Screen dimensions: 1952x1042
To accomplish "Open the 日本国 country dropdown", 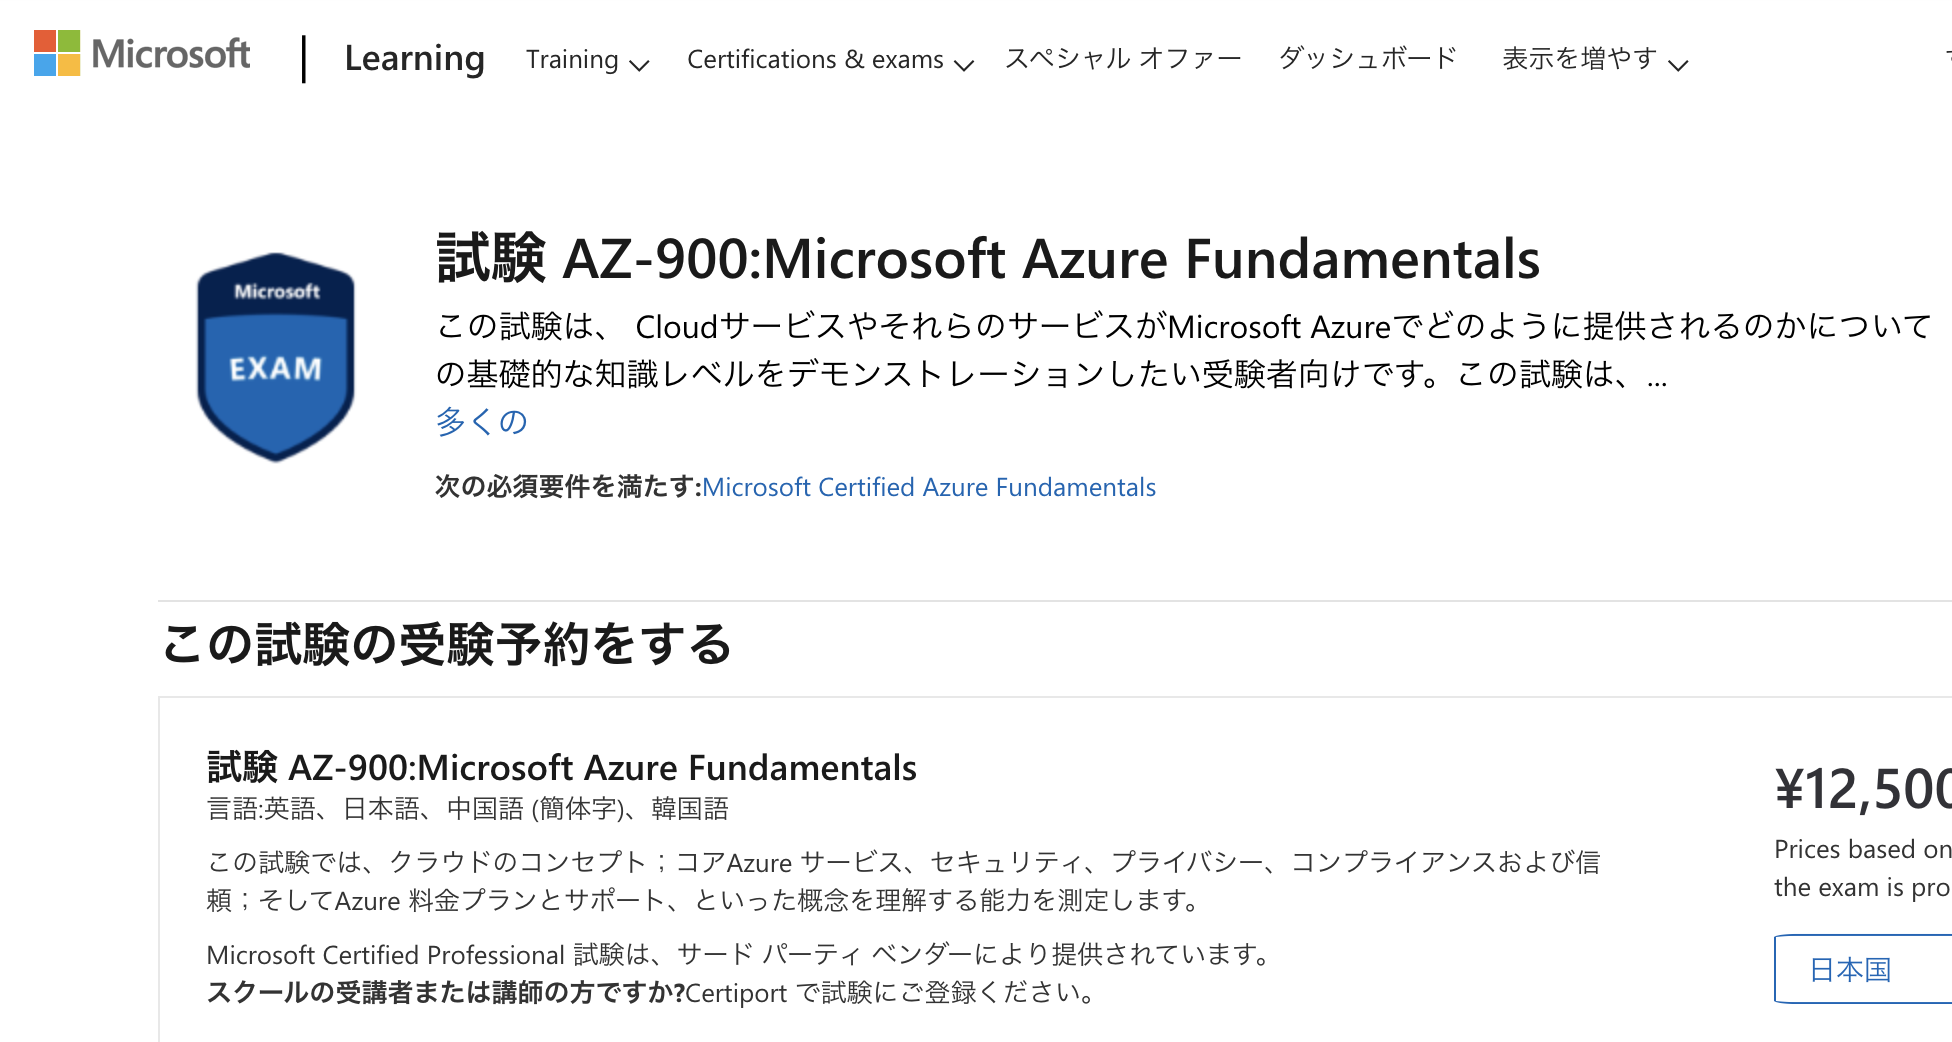I will point(1862,969).
